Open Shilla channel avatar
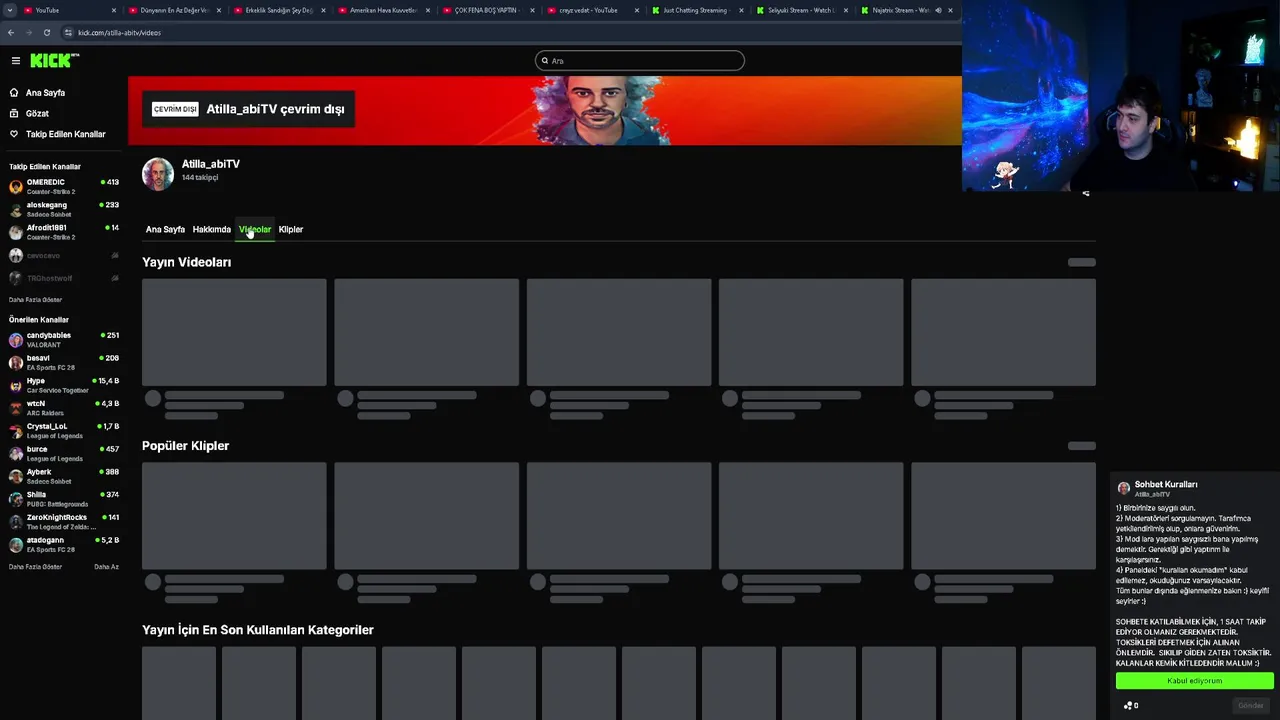The image size is (1280, 720). (15, 499)
